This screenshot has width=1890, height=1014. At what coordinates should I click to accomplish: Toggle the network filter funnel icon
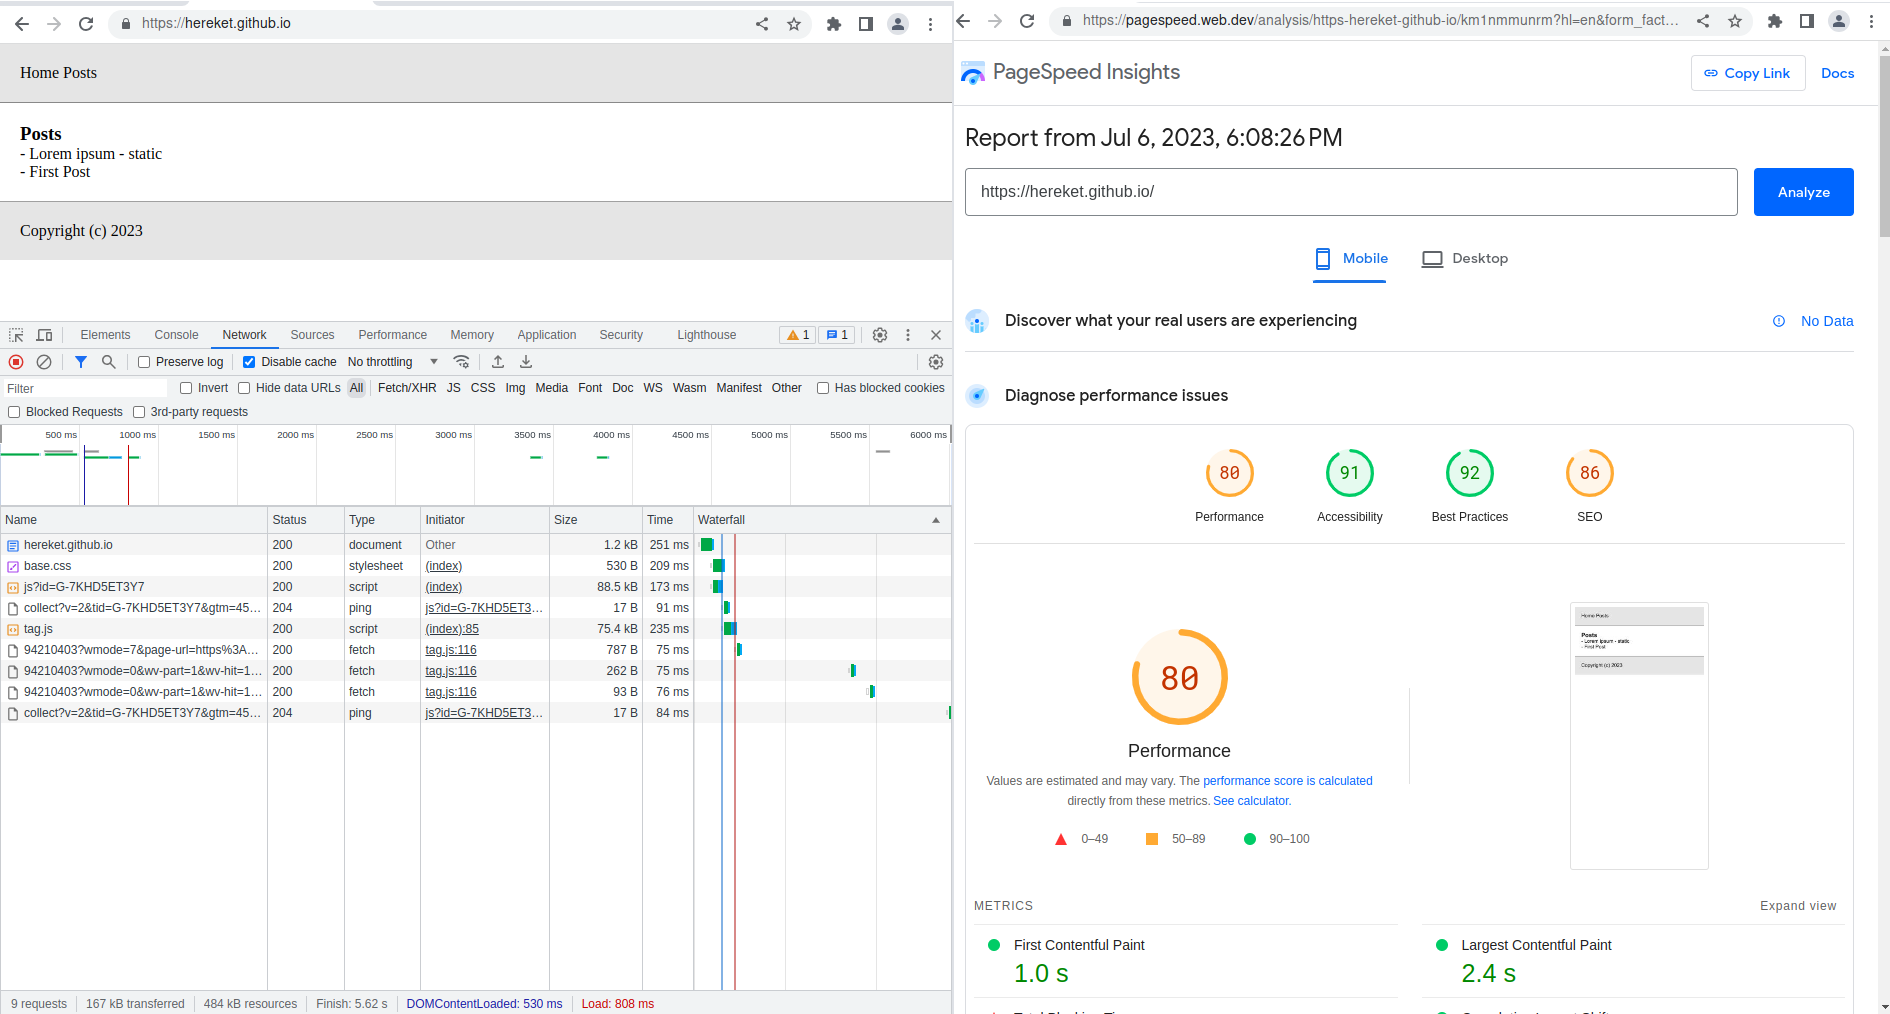point(81,362)
